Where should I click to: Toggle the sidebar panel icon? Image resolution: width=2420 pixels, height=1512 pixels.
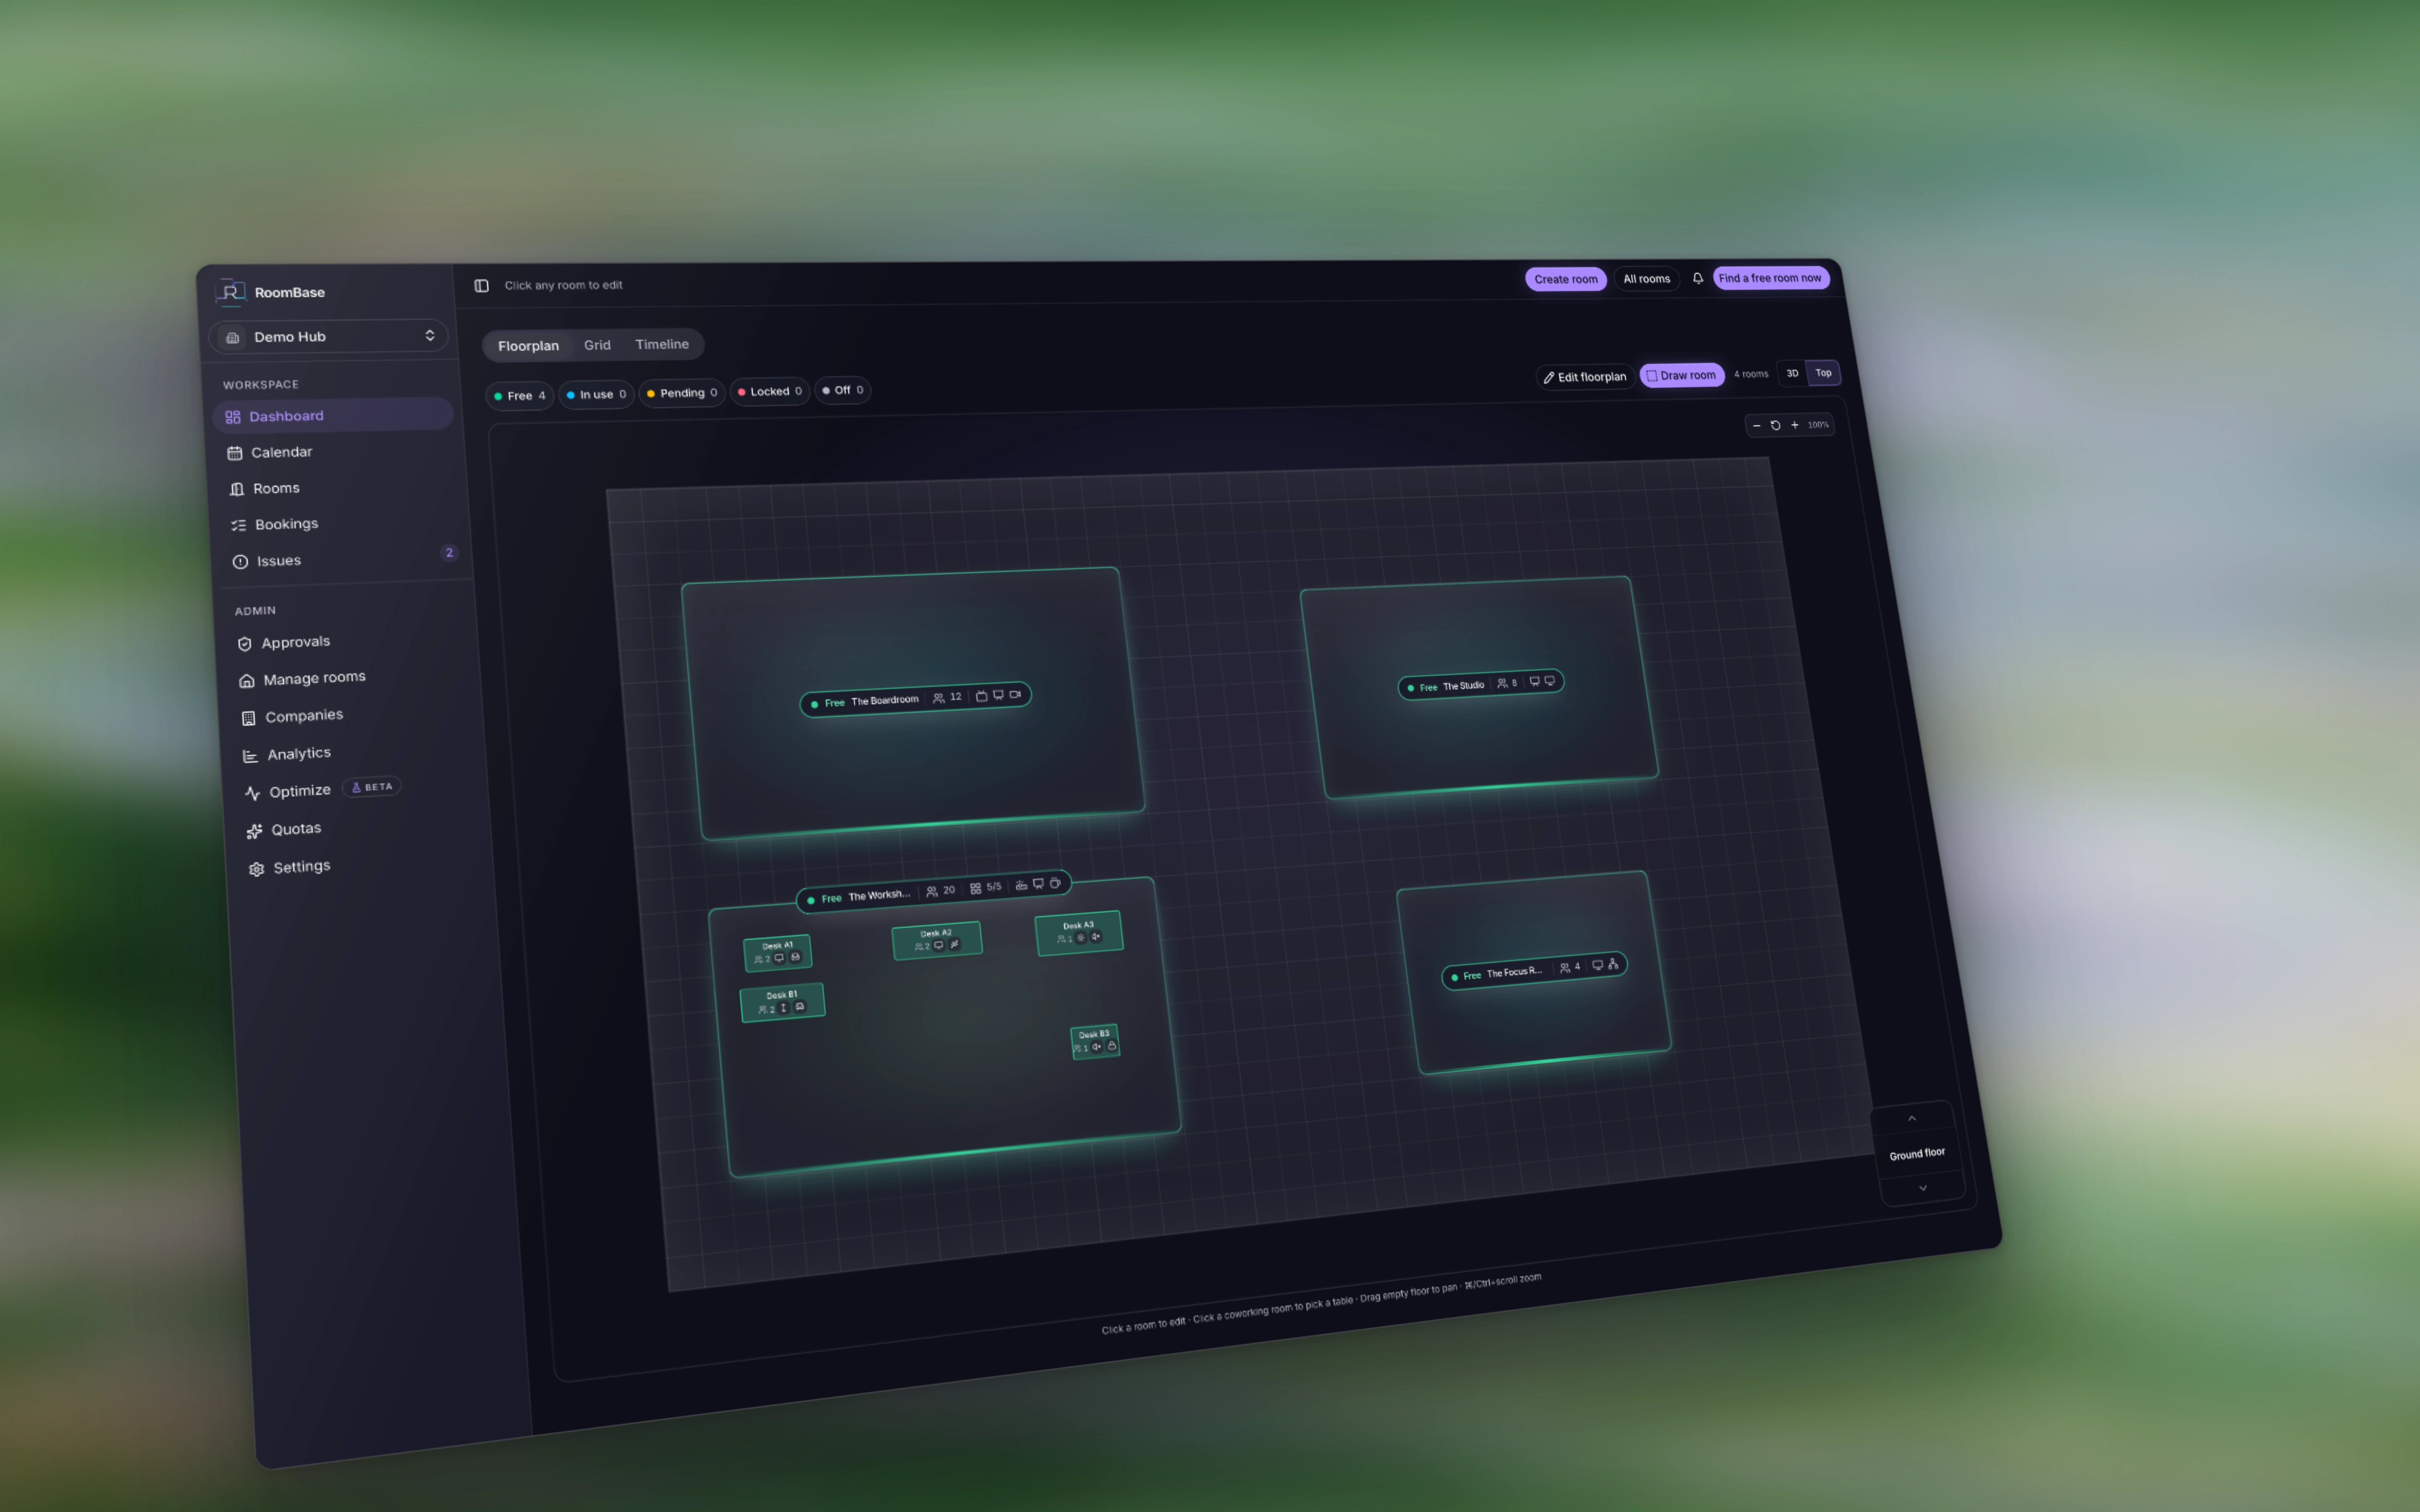[x=481, y=286]
